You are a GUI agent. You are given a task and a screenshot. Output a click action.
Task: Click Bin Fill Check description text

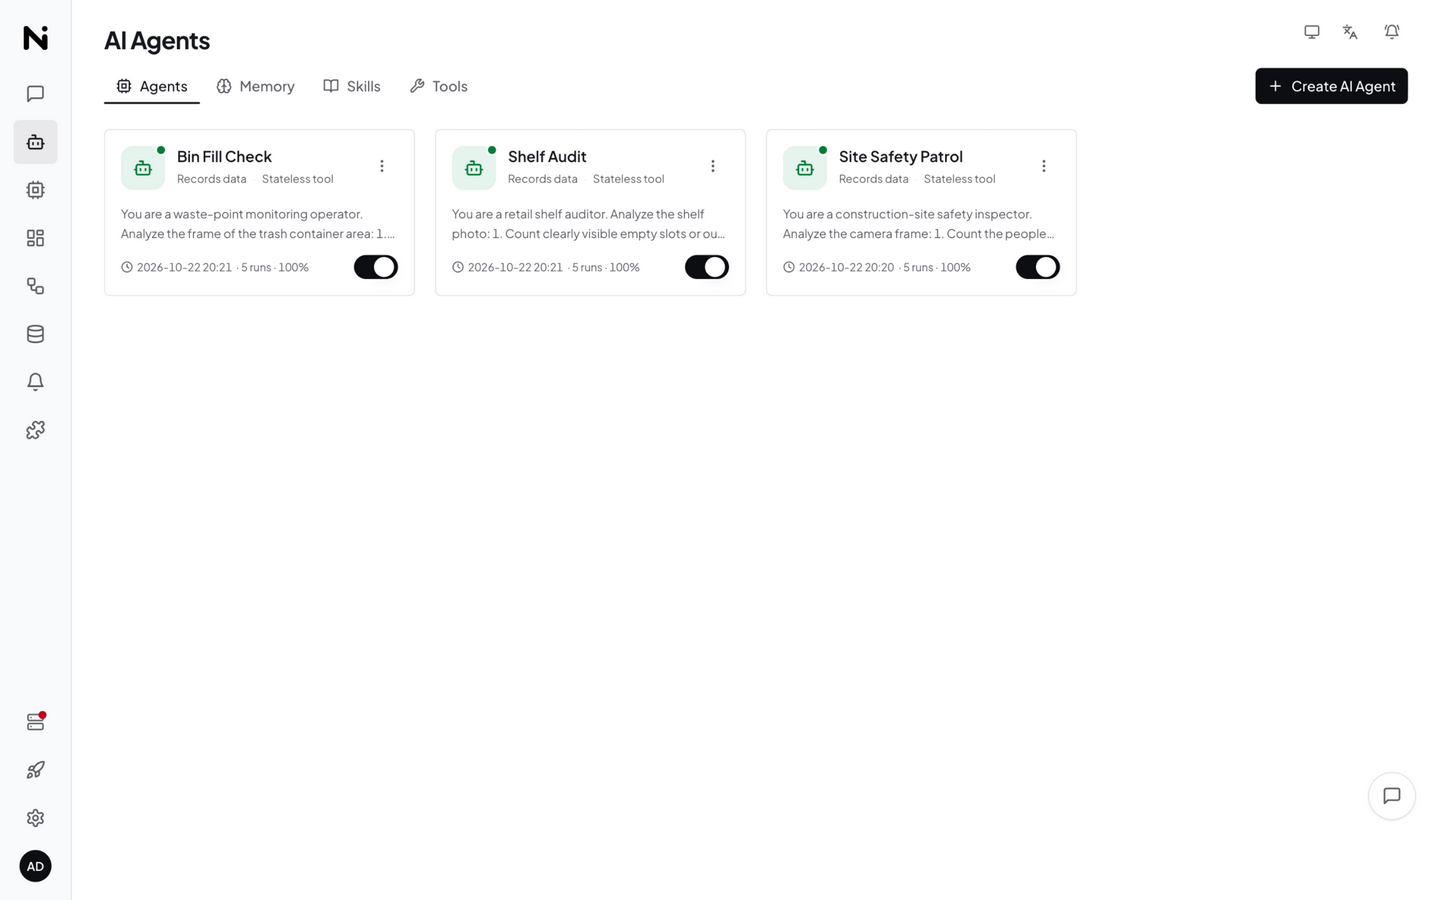click(x=258, y=224)
